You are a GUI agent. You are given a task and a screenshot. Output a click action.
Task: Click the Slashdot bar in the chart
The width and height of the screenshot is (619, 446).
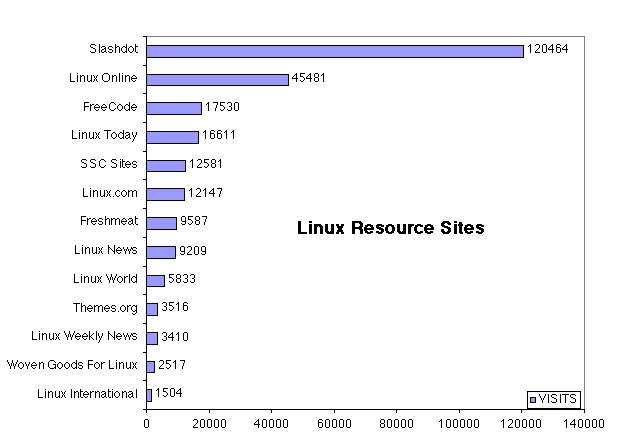[335, 50]
